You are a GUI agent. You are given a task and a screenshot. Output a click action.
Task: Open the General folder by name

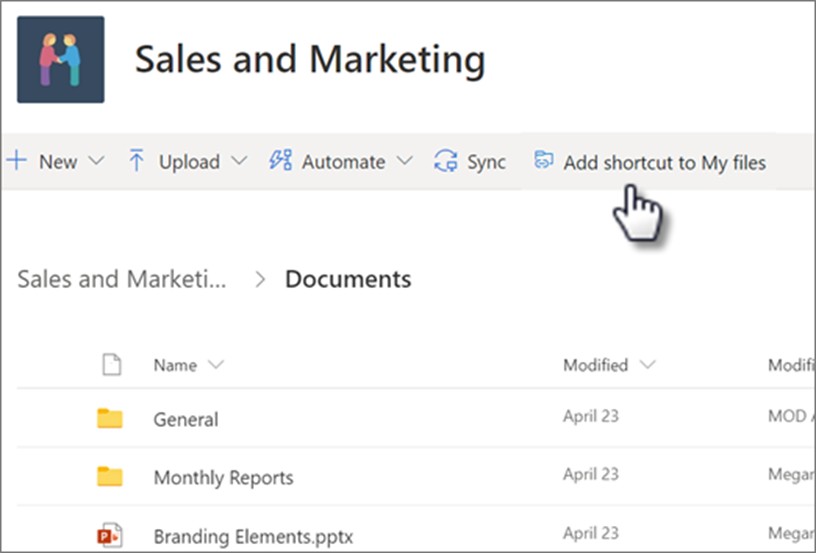[x=186, y=420]
